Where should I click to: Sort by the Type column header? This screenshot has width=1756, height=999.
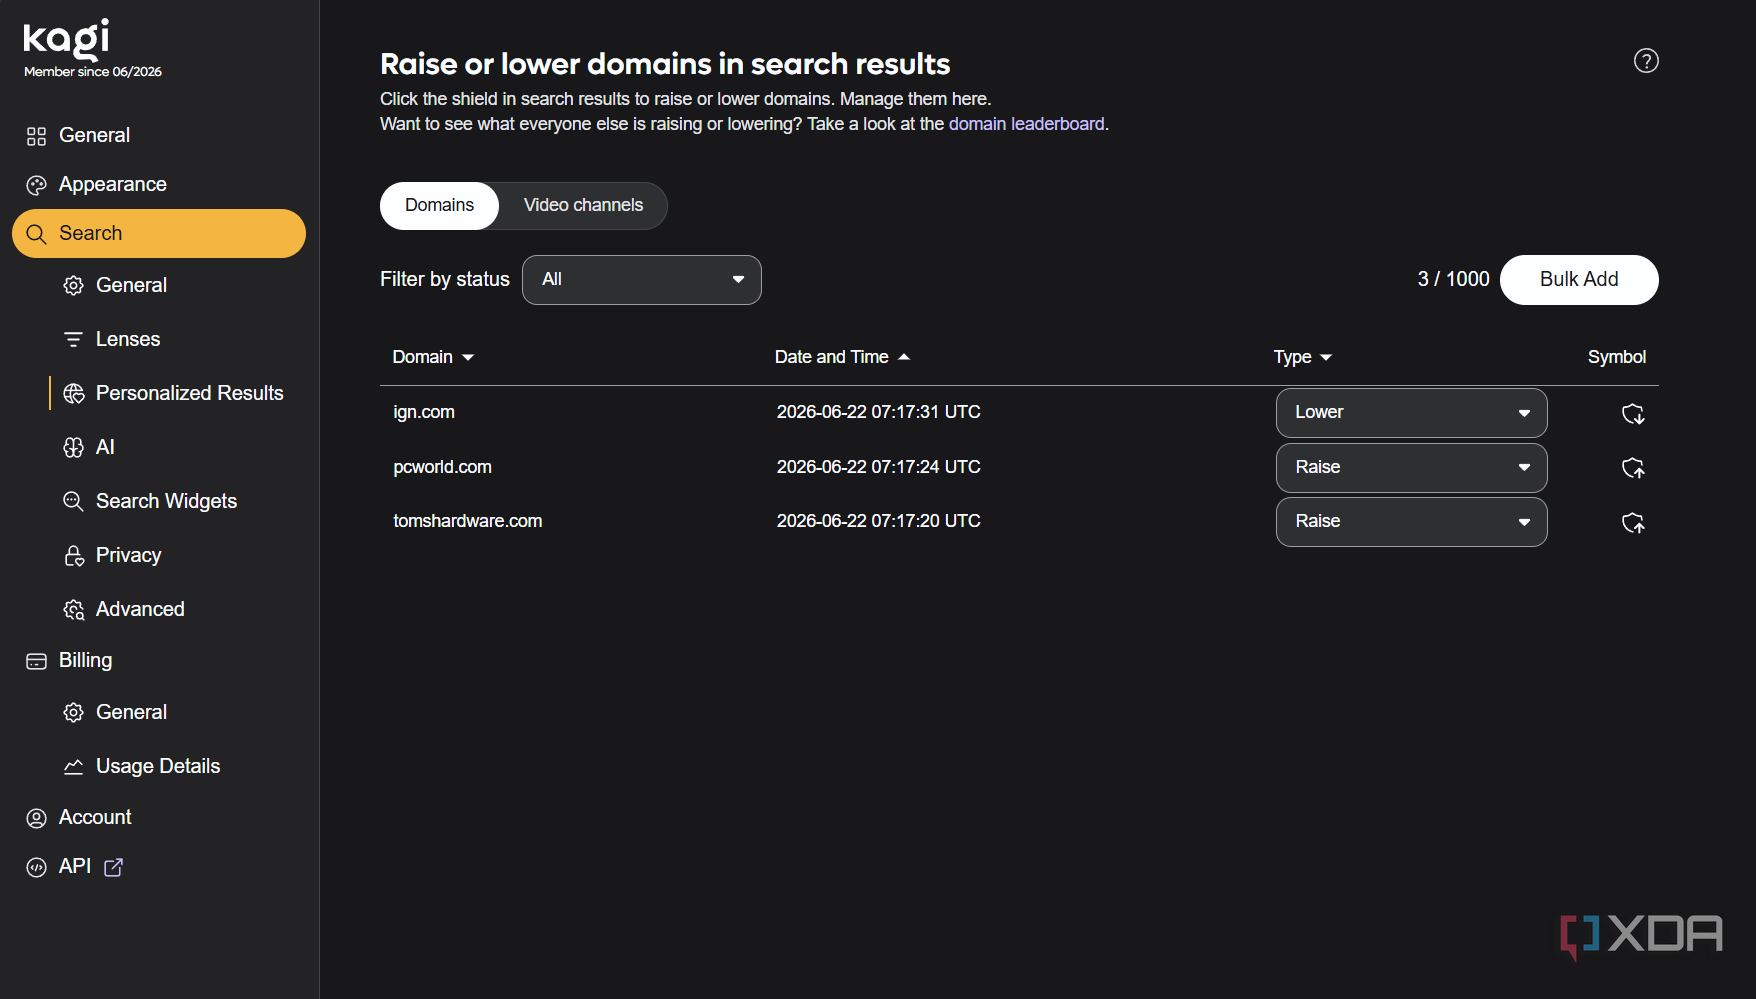[x=1302, y=357]
